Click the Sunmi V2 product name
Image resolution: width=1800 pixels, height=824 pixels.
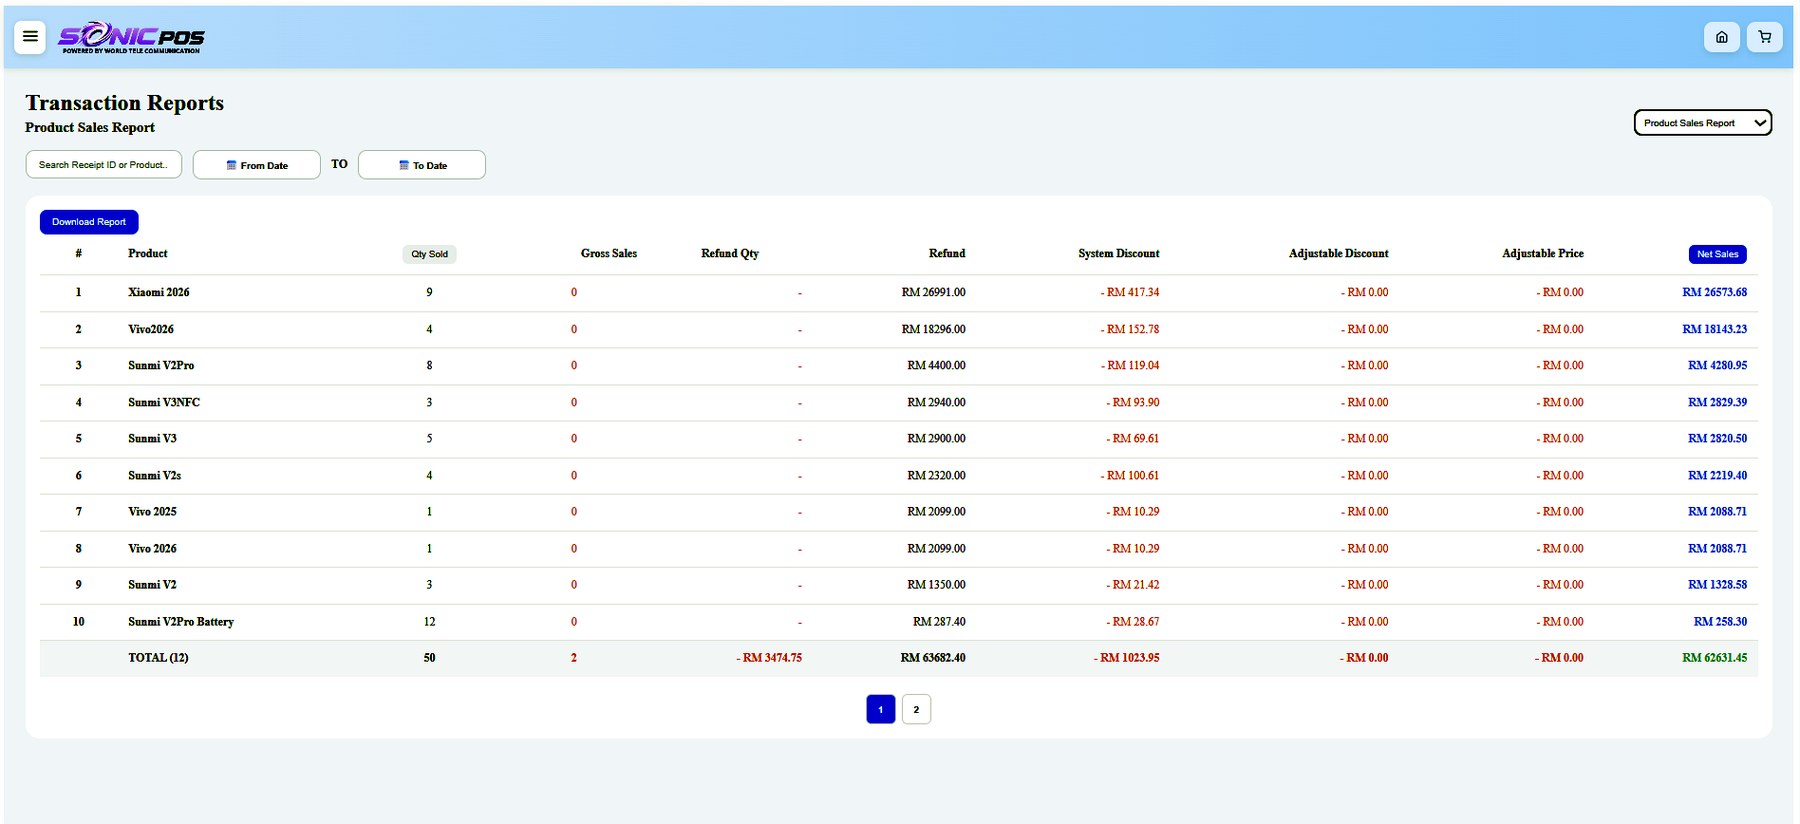152,585
